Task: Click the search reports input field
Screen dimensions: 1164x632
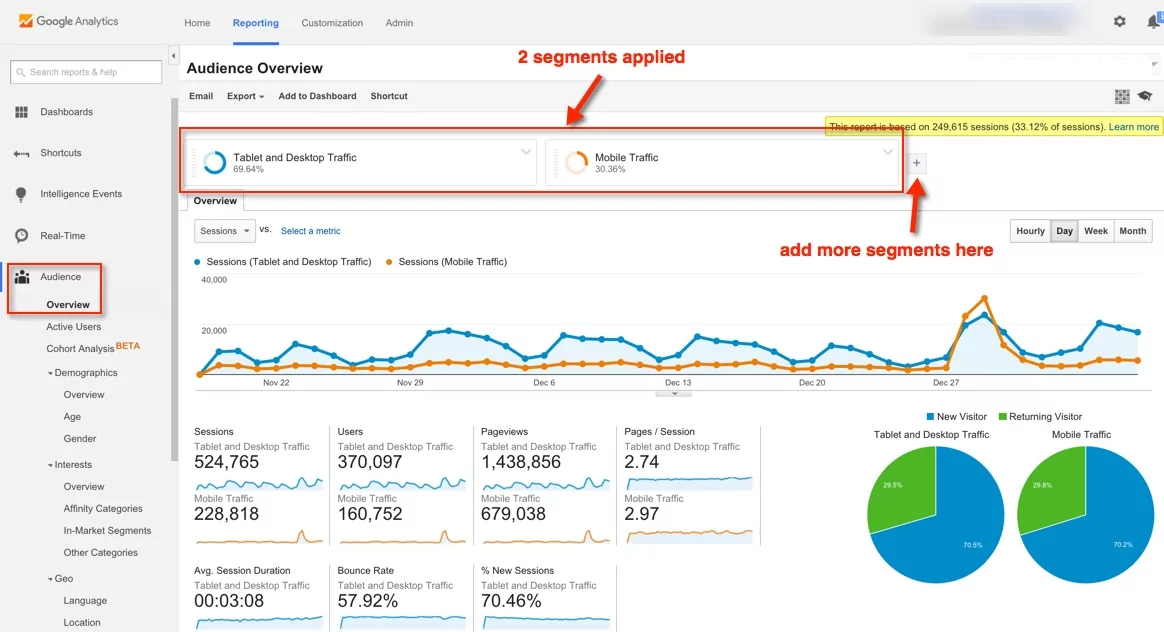Action: [x=85, y=72]
